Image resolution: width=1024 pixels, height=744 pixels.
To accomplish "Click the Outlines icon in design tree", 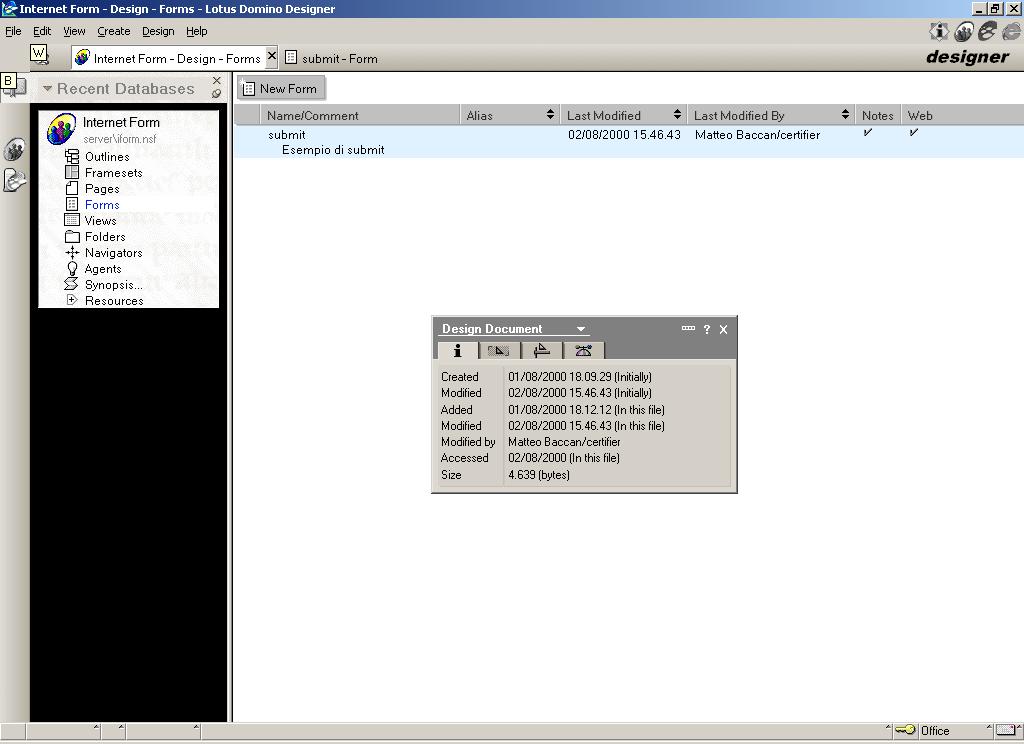I will pyautogui.click(x=72, y=157).
